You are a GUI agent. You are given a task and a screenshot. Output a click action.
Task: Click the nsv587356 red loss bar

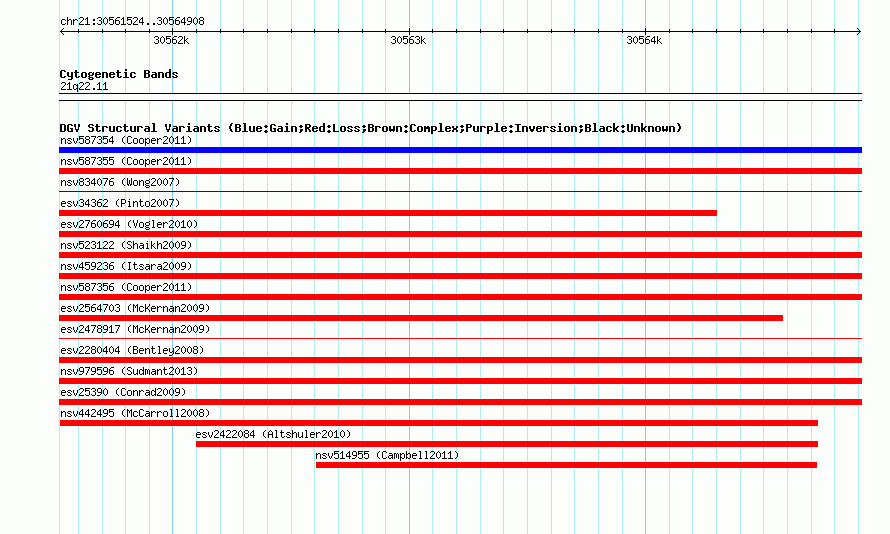[x=460, y=297]
